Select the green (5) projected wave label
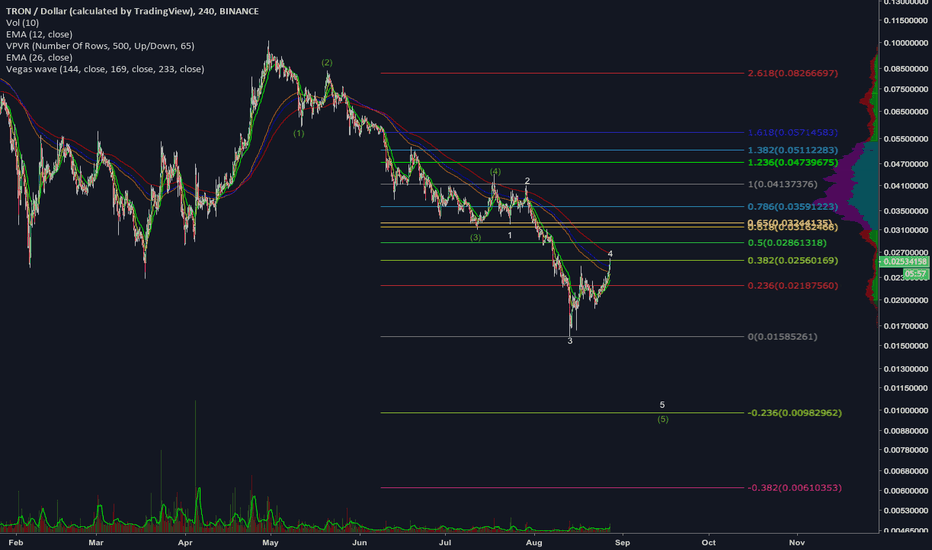Viewport: 932px width, 550px height. pyautogui.click(x=663, y=419)
